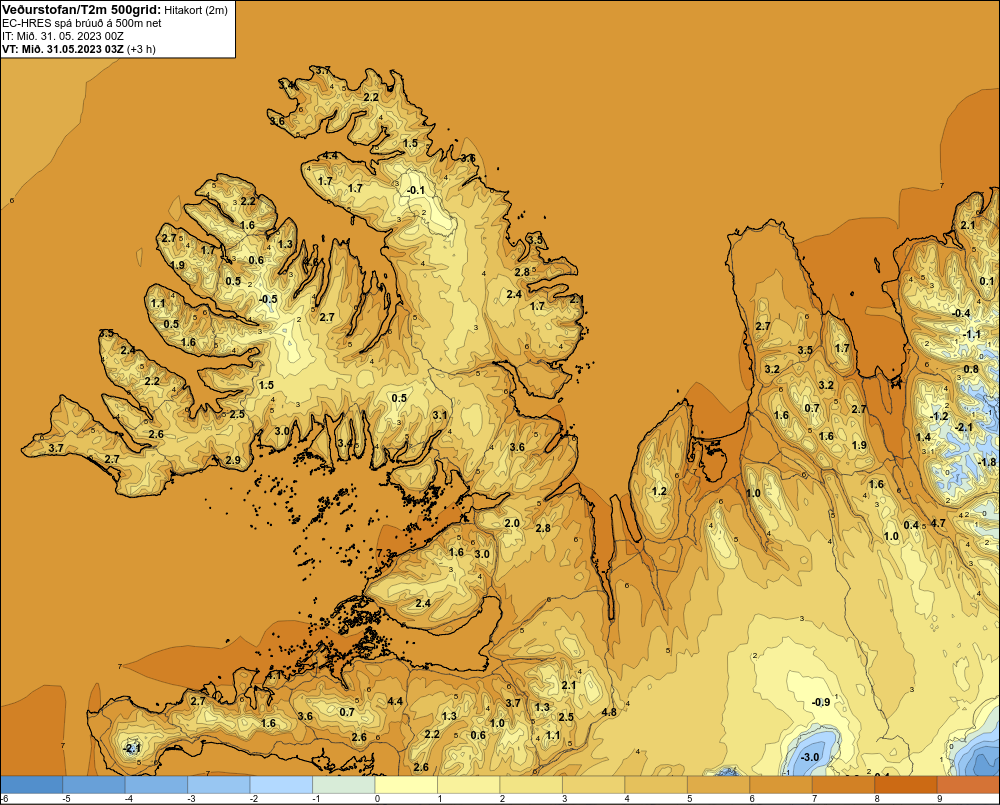Click the VT: Mið. 31.05.2023 03Z valid time

[63, 49]
